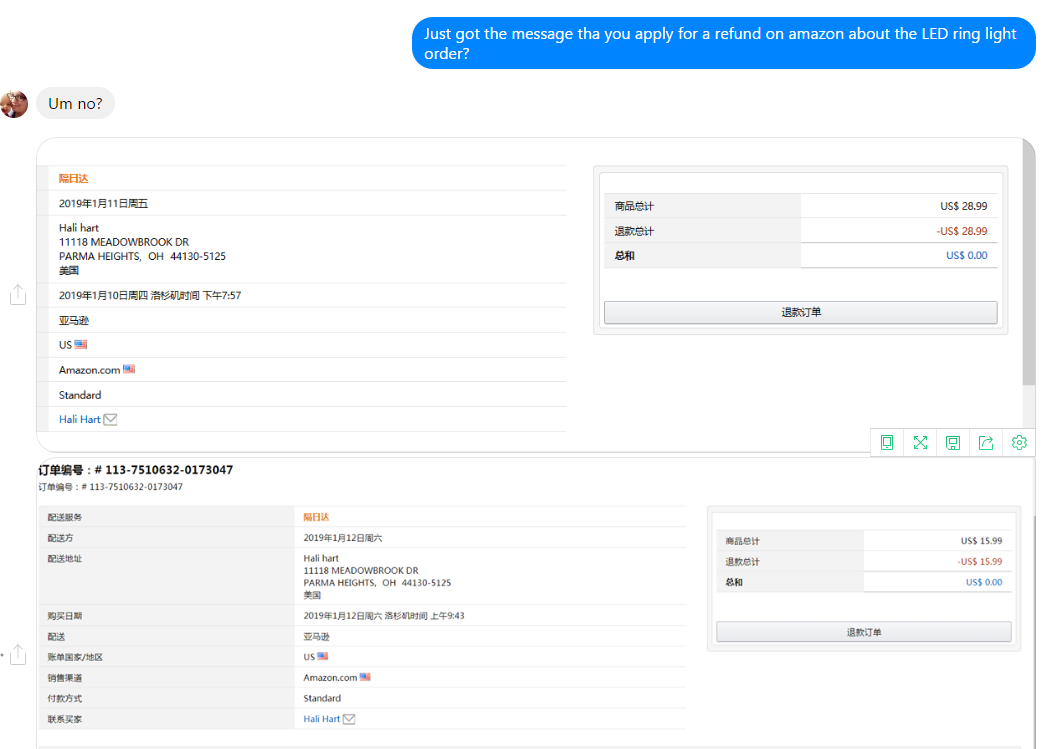Image resolution: width=1060 pixels, height=749 pixels.
Task: Click US flag beside Amazon.com in lower screenshot
Action: (x=365, y=677)
